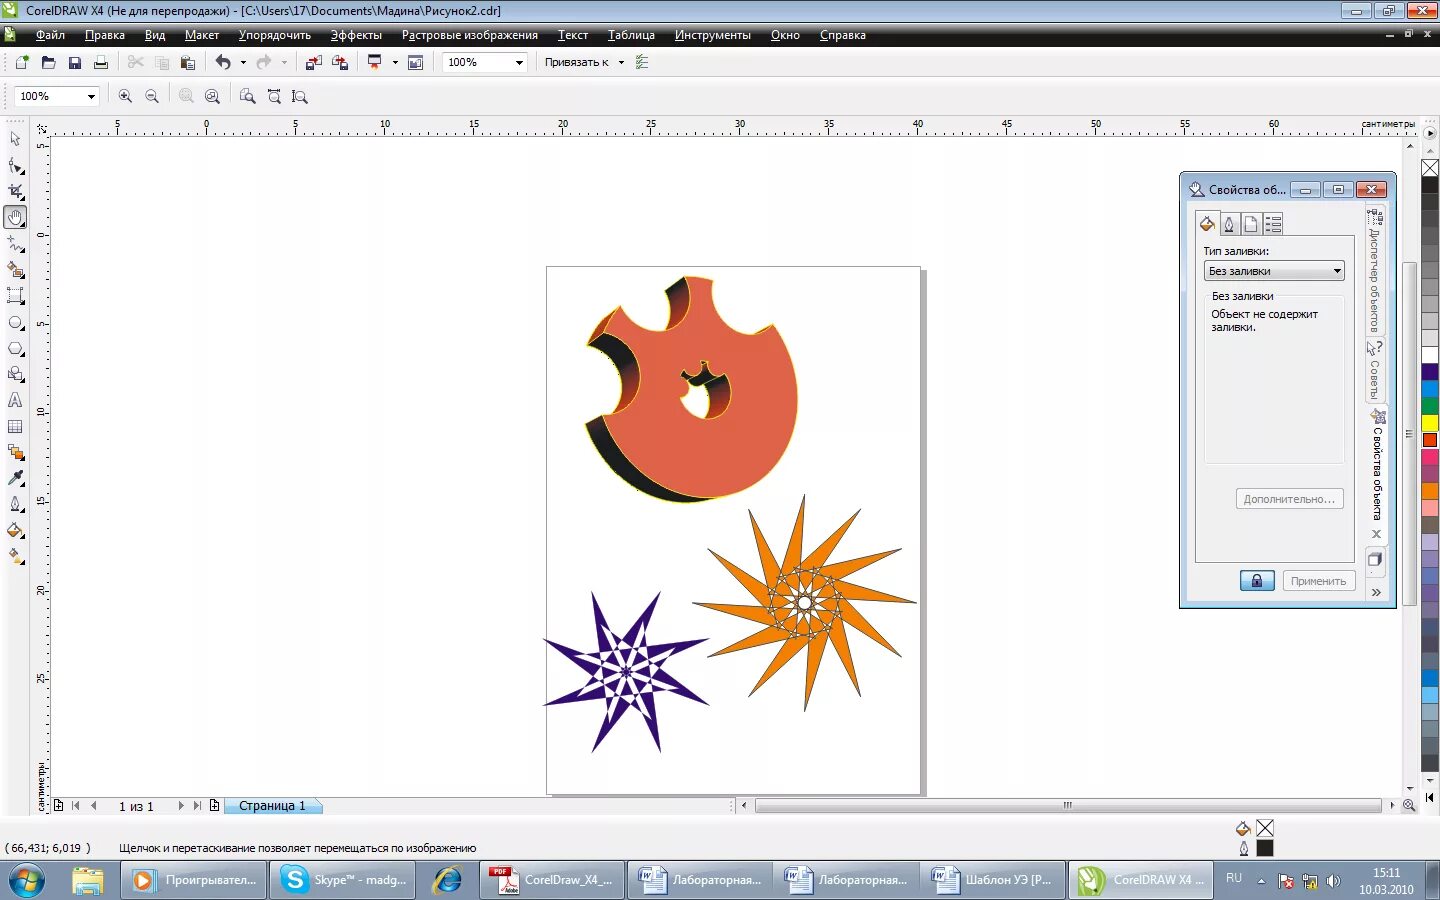
Task: Select the Fill bucket tool
Action: tap(15, 531)
